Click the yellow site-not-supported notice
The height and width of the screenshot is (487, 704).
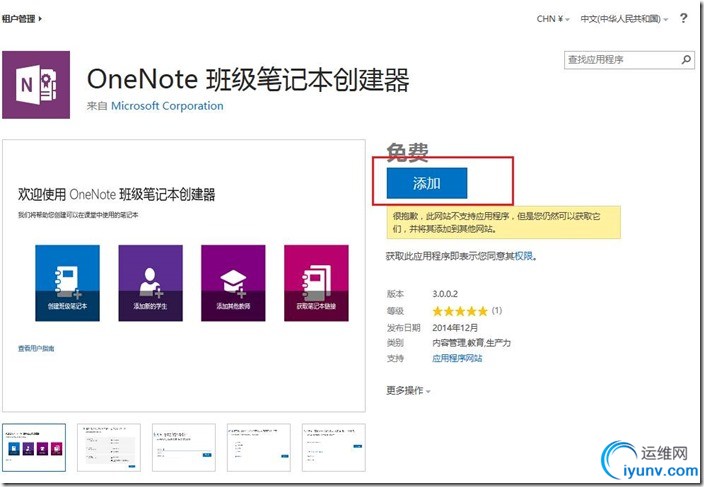(503, 222)
